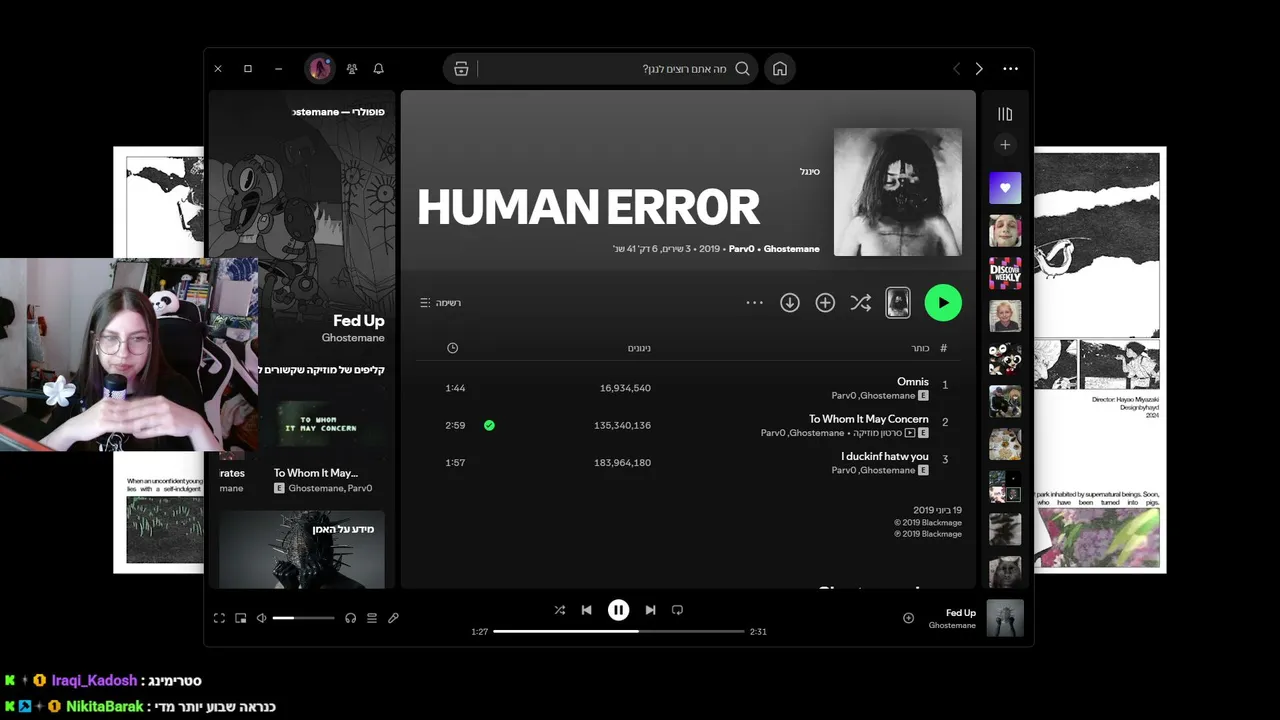Open the Ghostemane artist link under the title
The height and width of the screenshot is (720, 1280).
click(791, 249)
